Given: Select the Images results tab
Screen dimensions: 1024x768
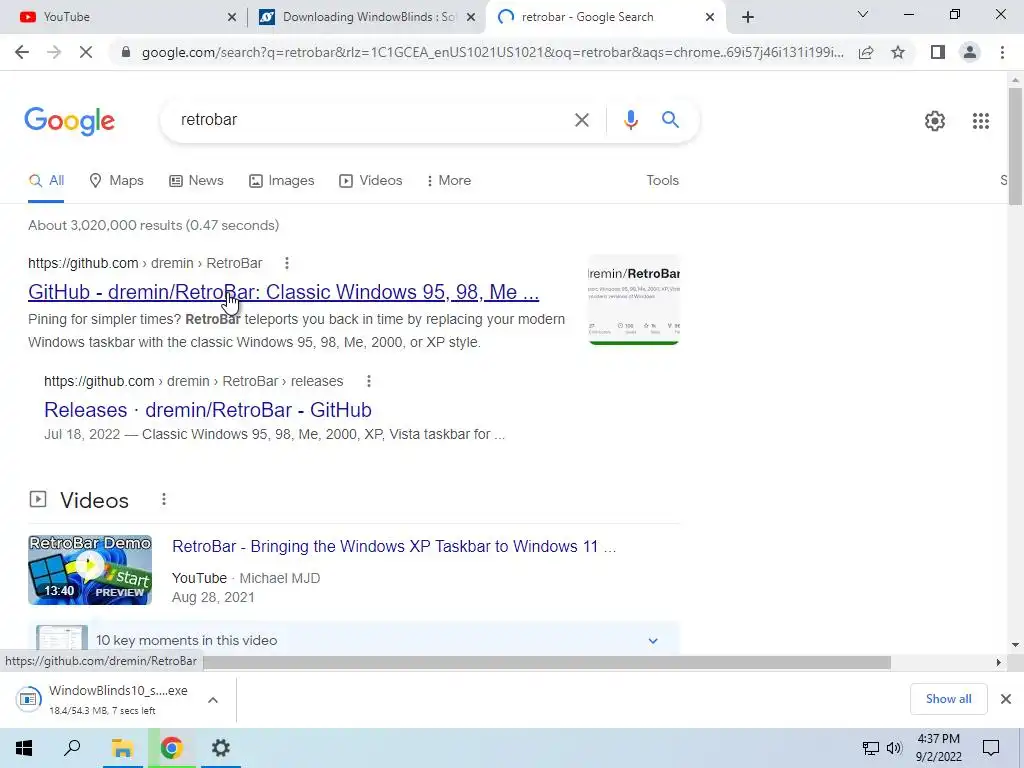Looking at the screenshot, I should click(x=281, y=180).
